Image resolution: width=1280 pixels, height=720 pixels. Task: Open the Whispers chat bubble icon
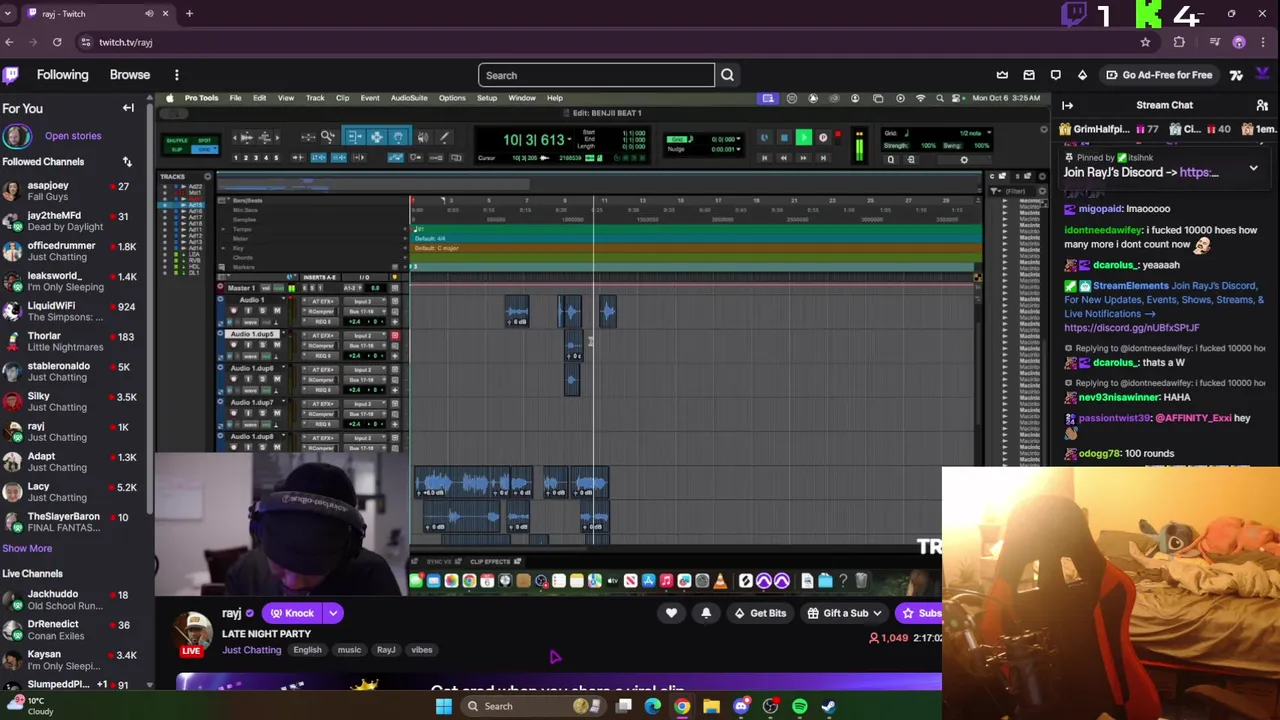[x=1055, y=75]
